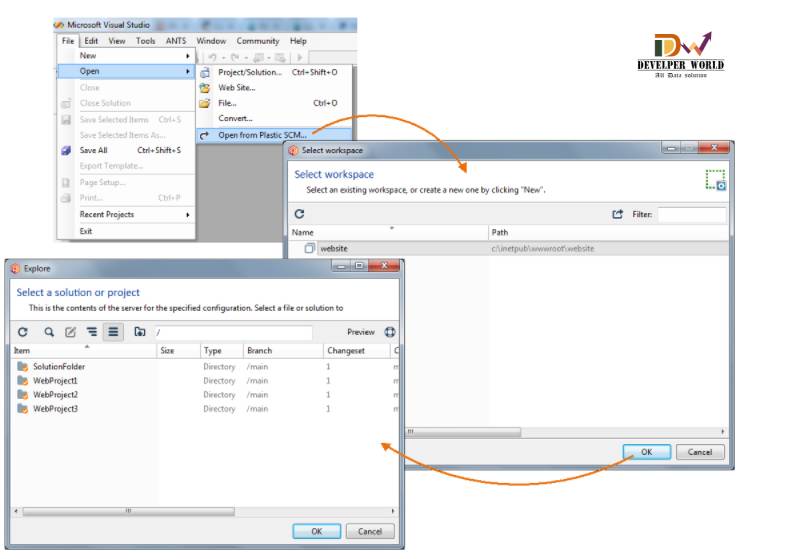Click Cancel in Explore dialog
This screenshot has width=796, height=559.
click(x=370, y=531)
